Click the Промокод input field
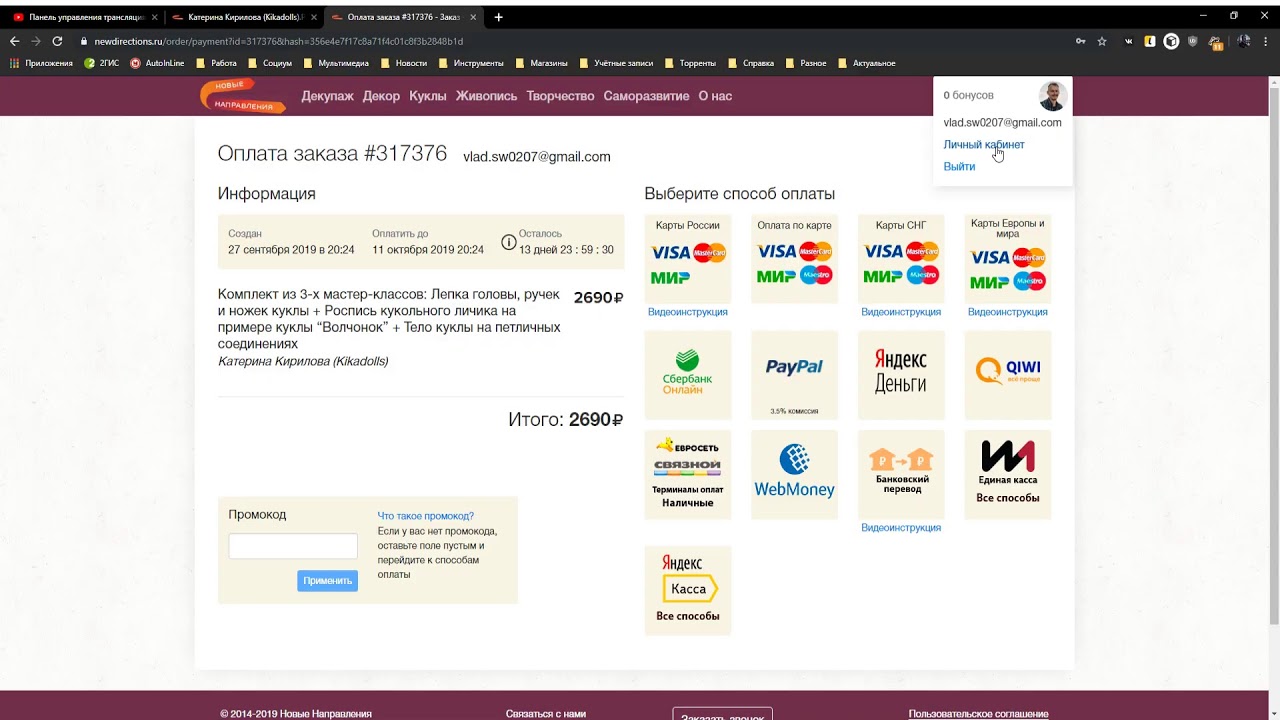Viewport: 1280px width, 720px height. click(293, 546)
